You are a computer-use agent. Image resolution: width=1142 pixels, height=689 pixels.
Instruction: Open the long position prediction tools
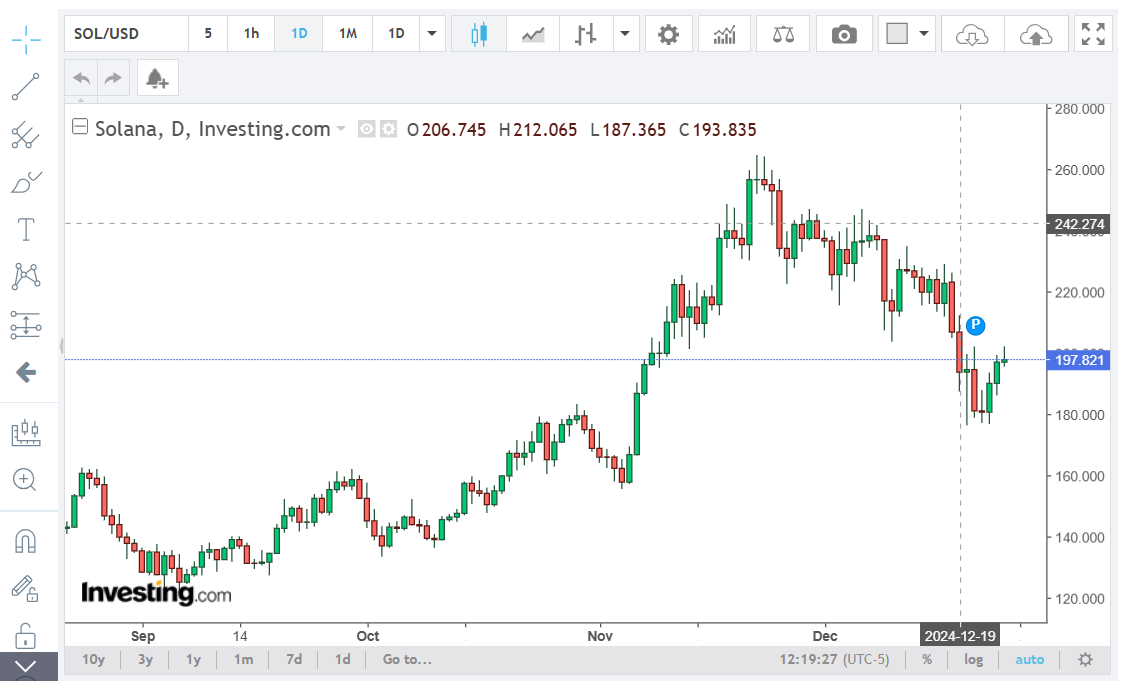pos(25,325)
